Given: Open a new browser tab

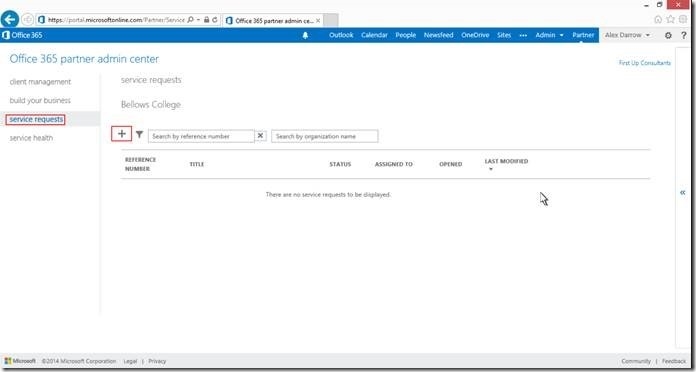Looking at the screenshot, I should [331, 20].
